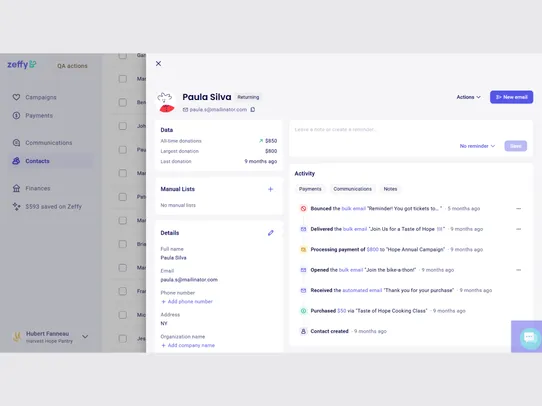Open more options for Bounced email entry
542x406 pixels.
[518, 209]
